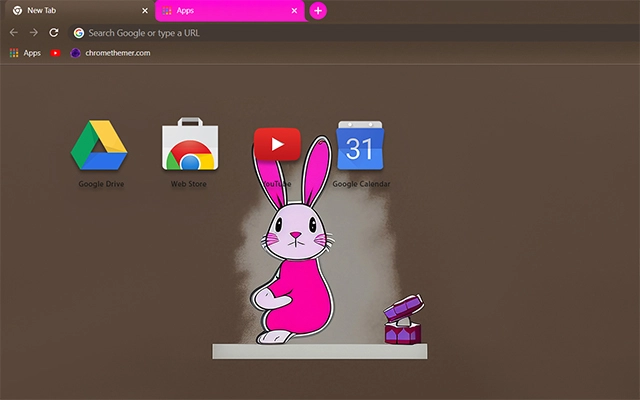Open the YouTube bookmark icon in bookmarks bar
Screen dimensions: 640x400
coord(56,53)
